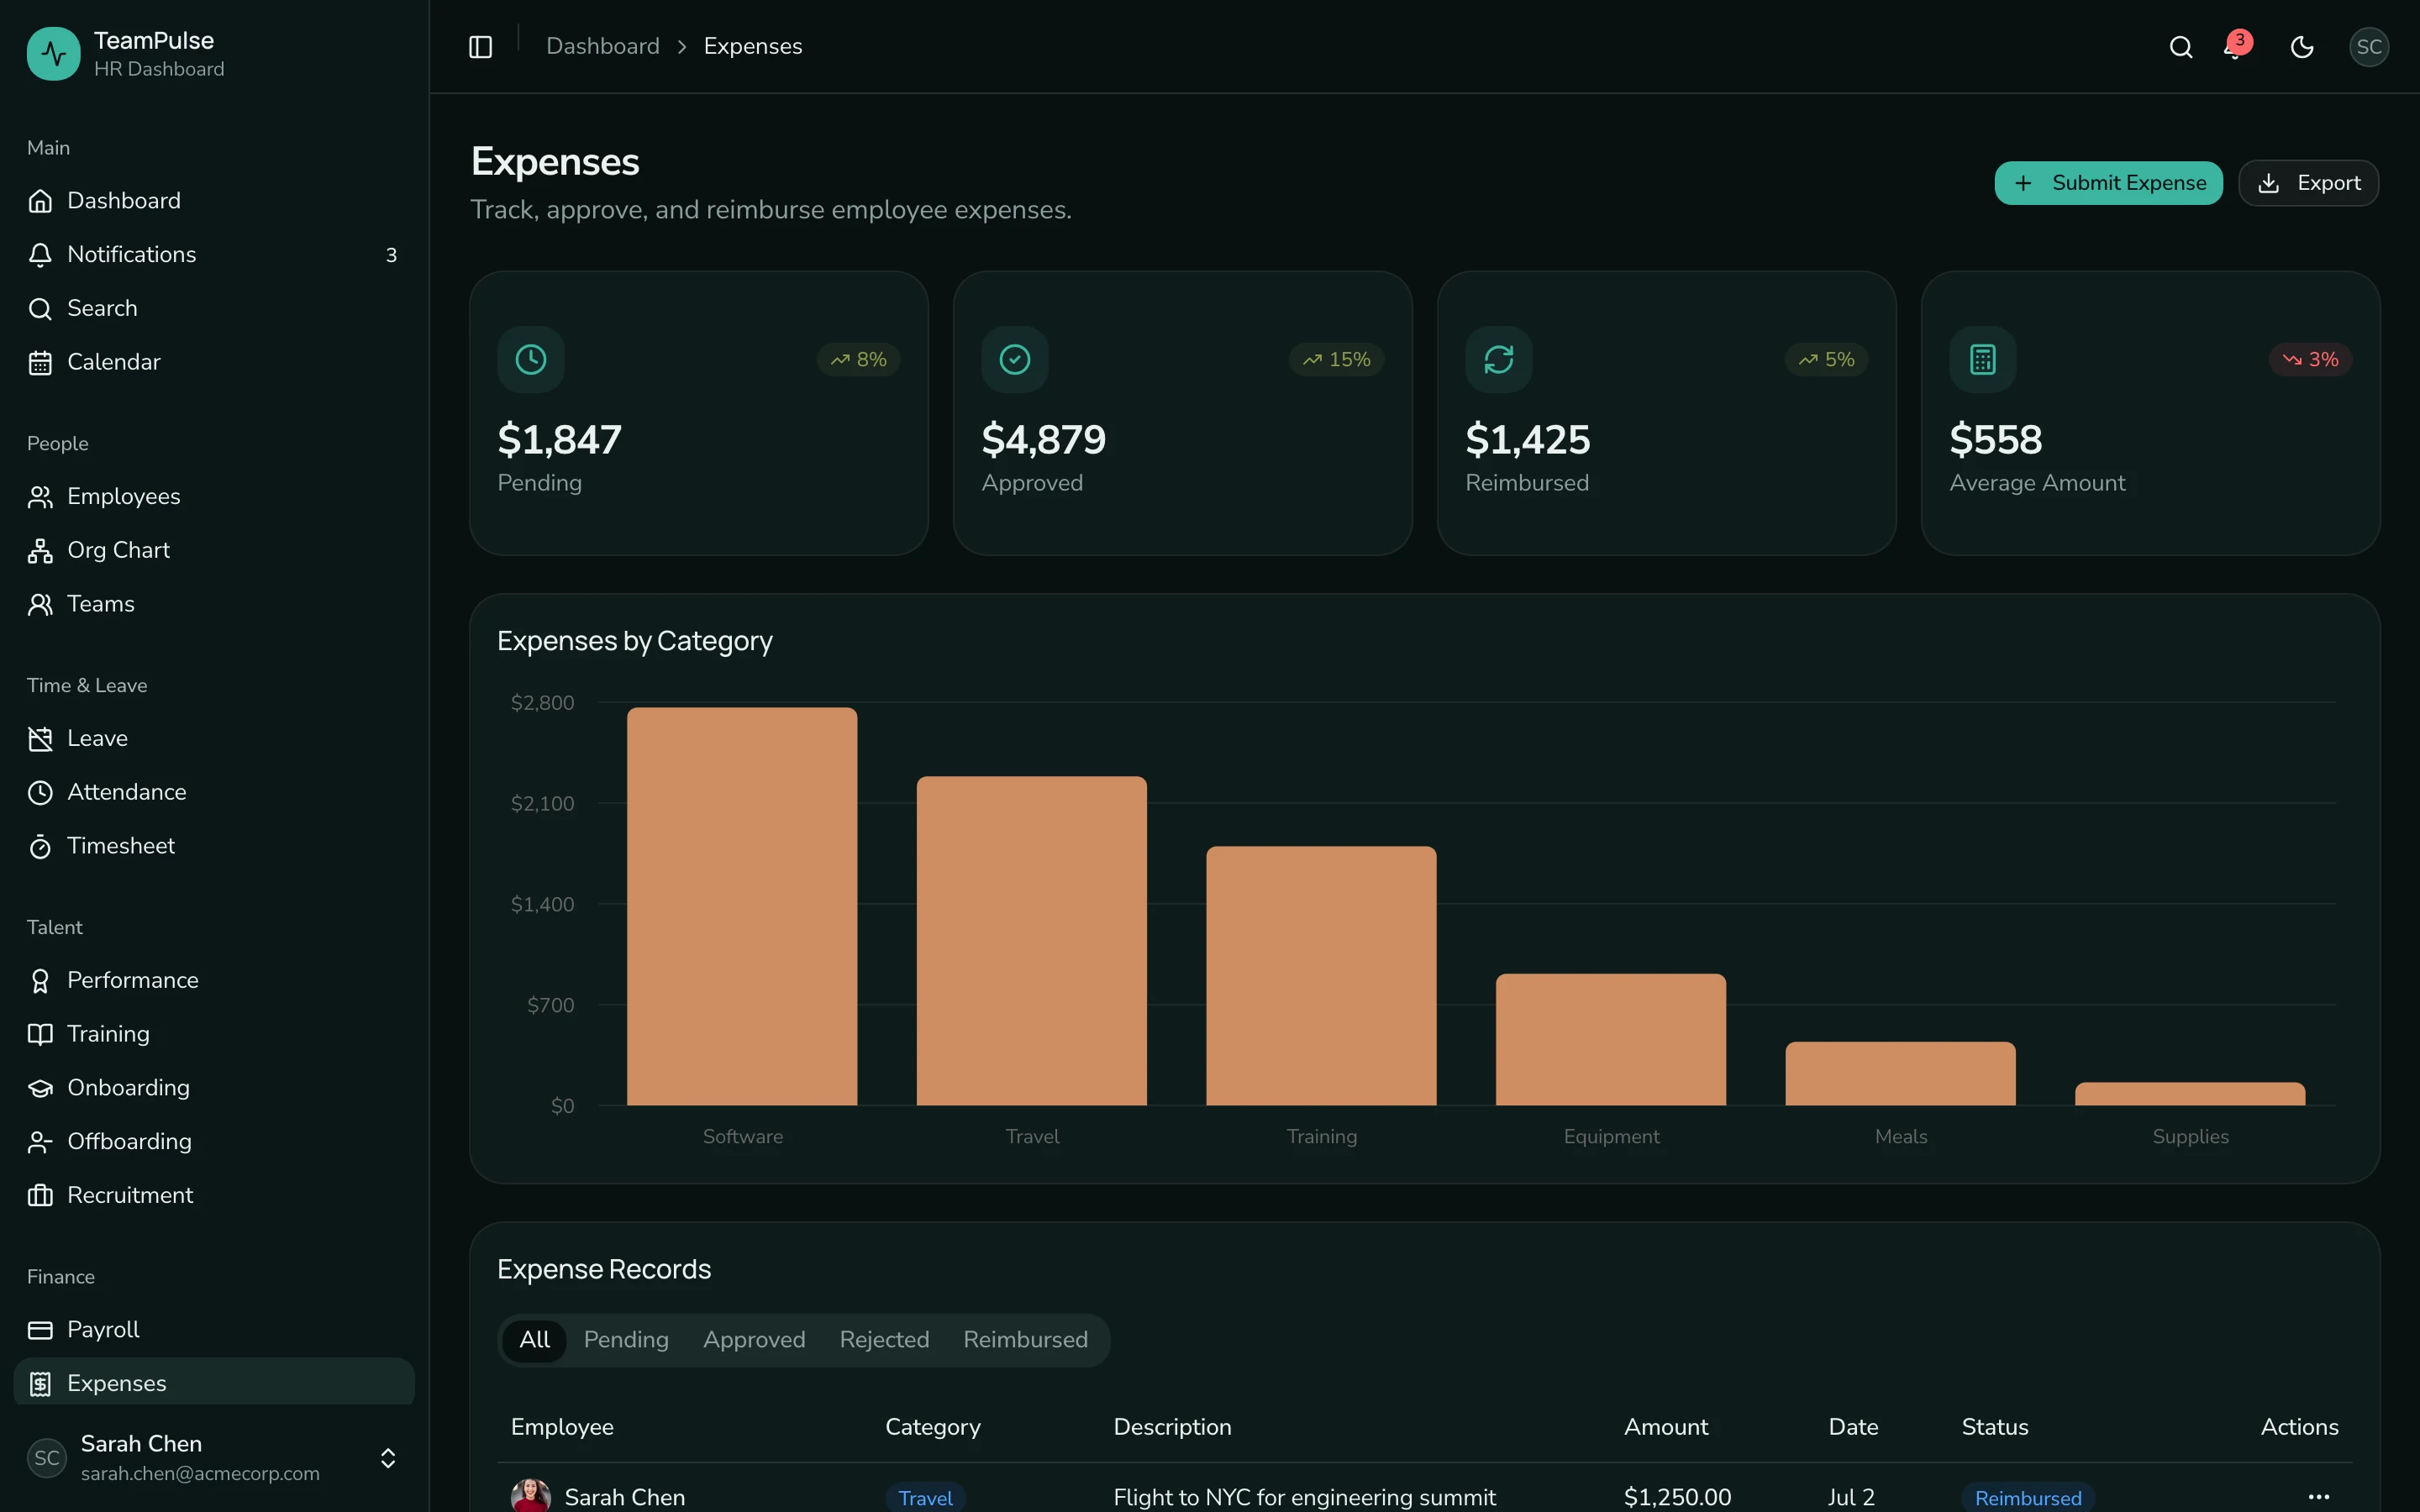Click the Average Amount calculator icon

(1983, 359)
